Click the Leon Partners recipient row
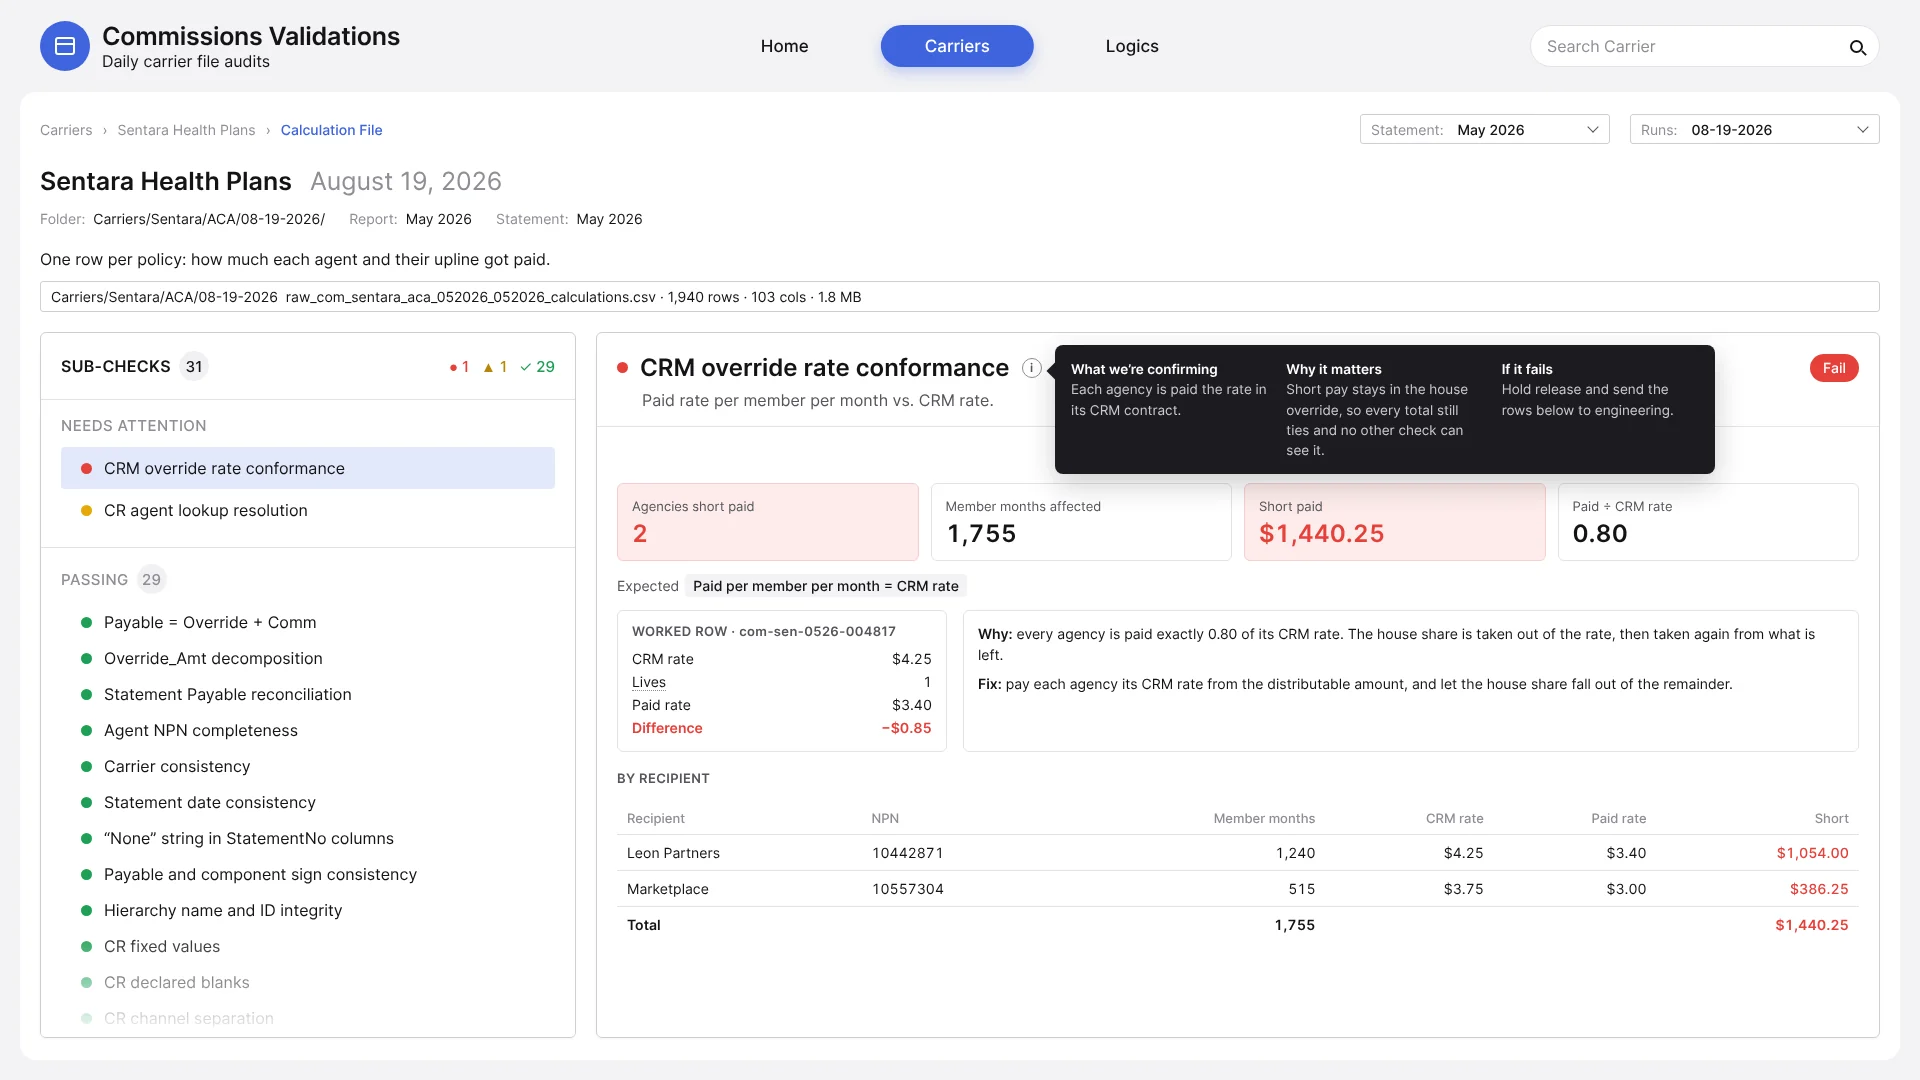 1237,853
